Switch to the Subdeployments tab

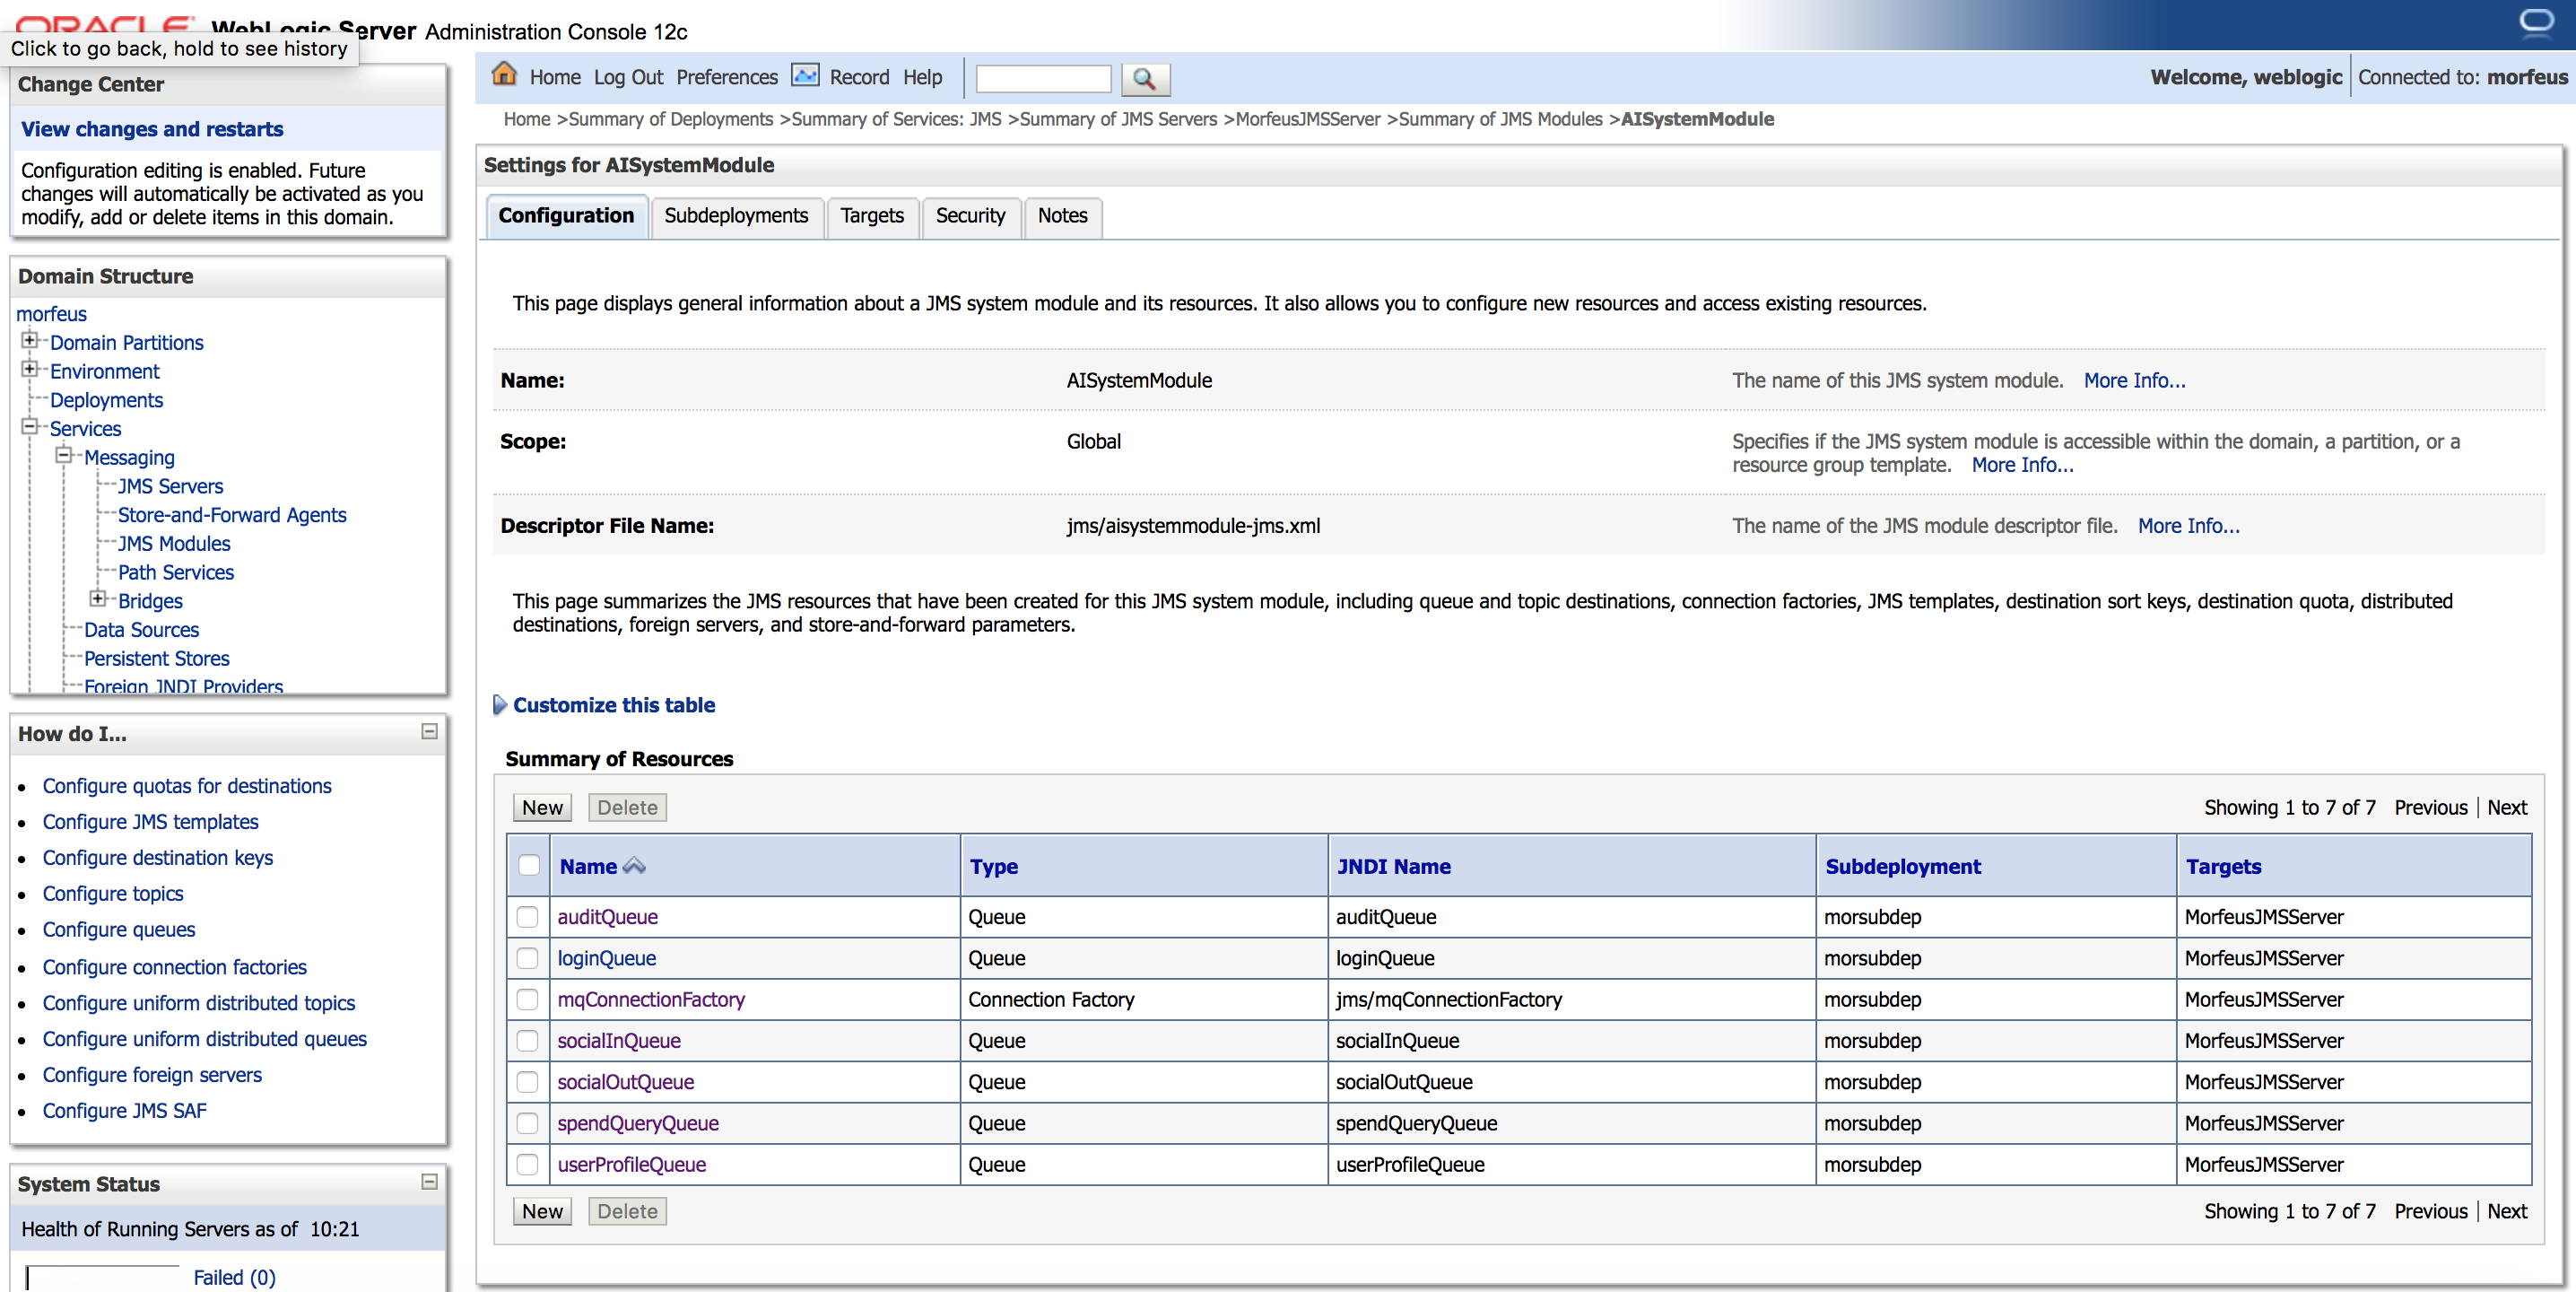[x=736, y=216]
